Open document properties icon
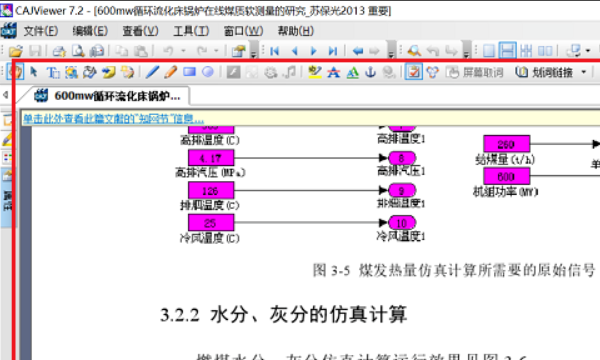 pos(238,50)
